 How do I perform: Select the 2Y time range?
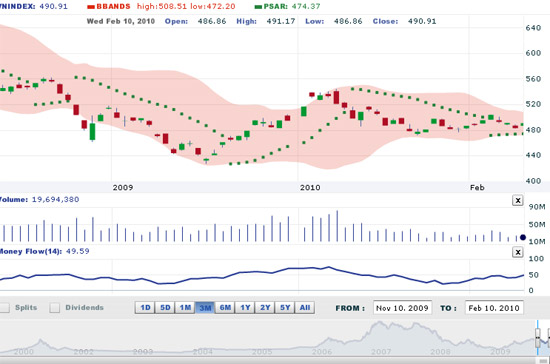pos(265,308)
